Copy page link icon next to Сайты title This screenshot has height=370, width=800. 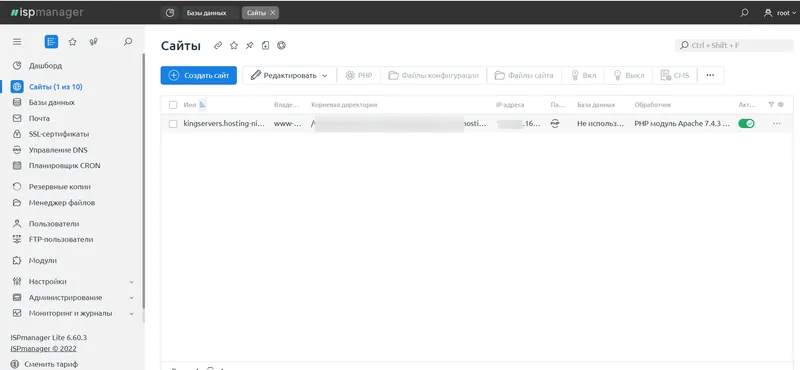pos(218,45)
